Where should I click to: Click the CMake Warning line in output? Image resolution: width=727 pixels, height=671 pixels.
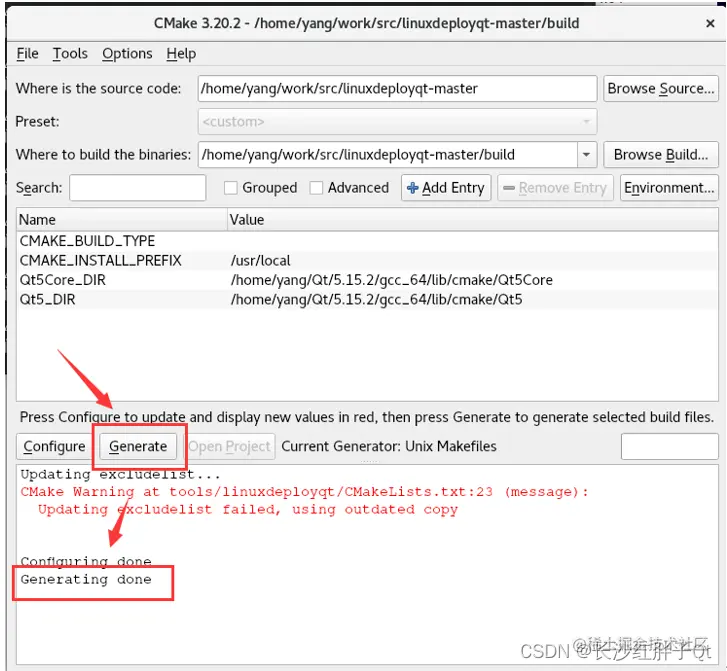click(x=305, y=492)
